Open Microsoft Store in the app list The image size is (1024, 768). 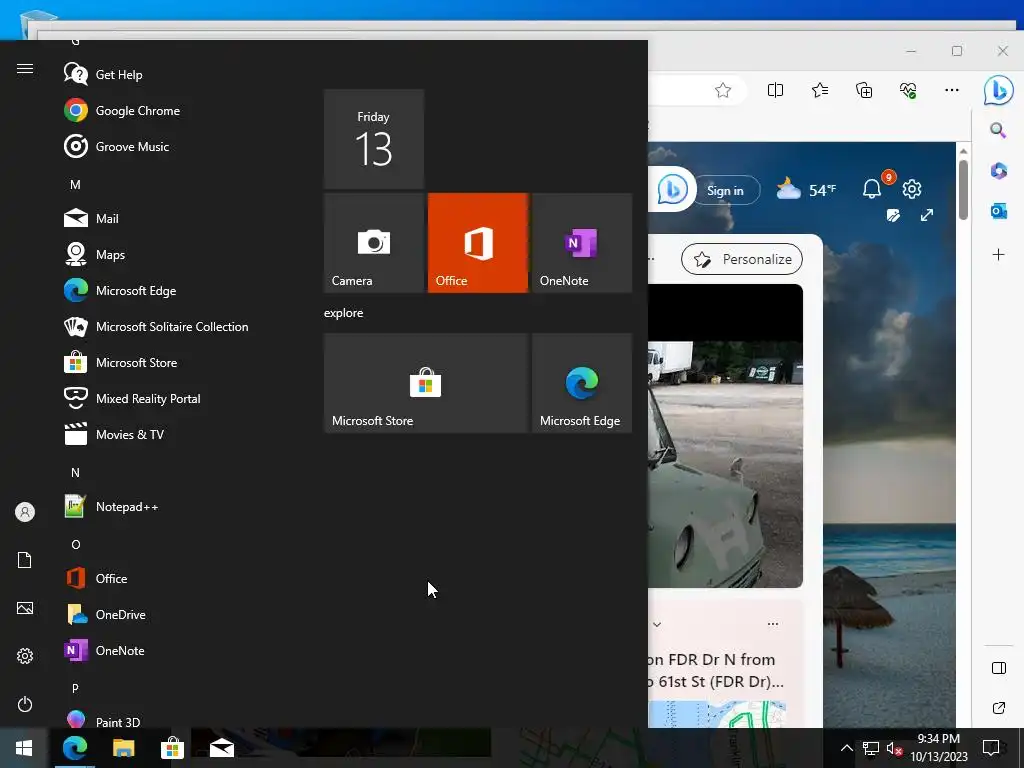coord(157,362)
